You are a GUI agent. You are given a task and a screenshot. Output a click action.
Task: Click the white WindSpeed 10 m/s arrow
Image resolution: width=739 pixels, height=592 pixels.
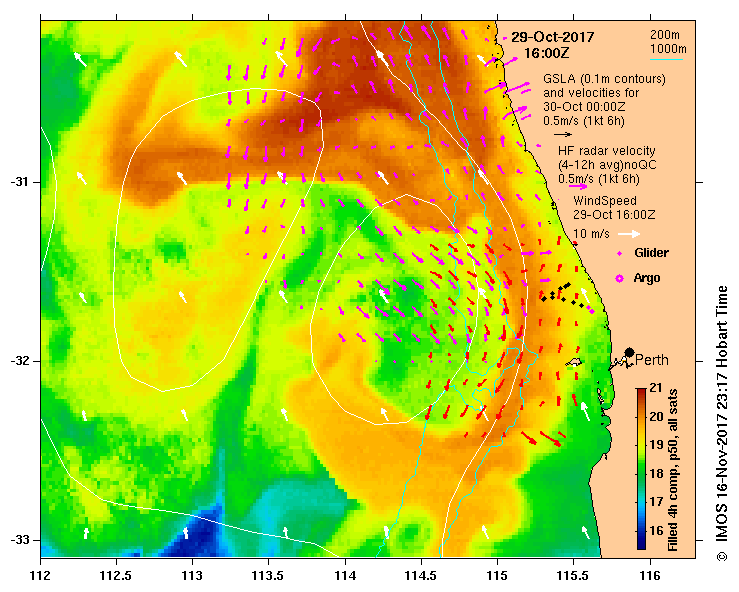[629, 234]
